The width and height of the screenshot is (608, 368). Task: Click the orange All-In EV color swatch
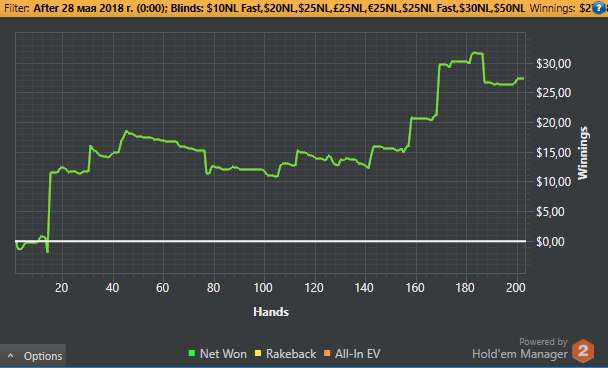(327, 353)
